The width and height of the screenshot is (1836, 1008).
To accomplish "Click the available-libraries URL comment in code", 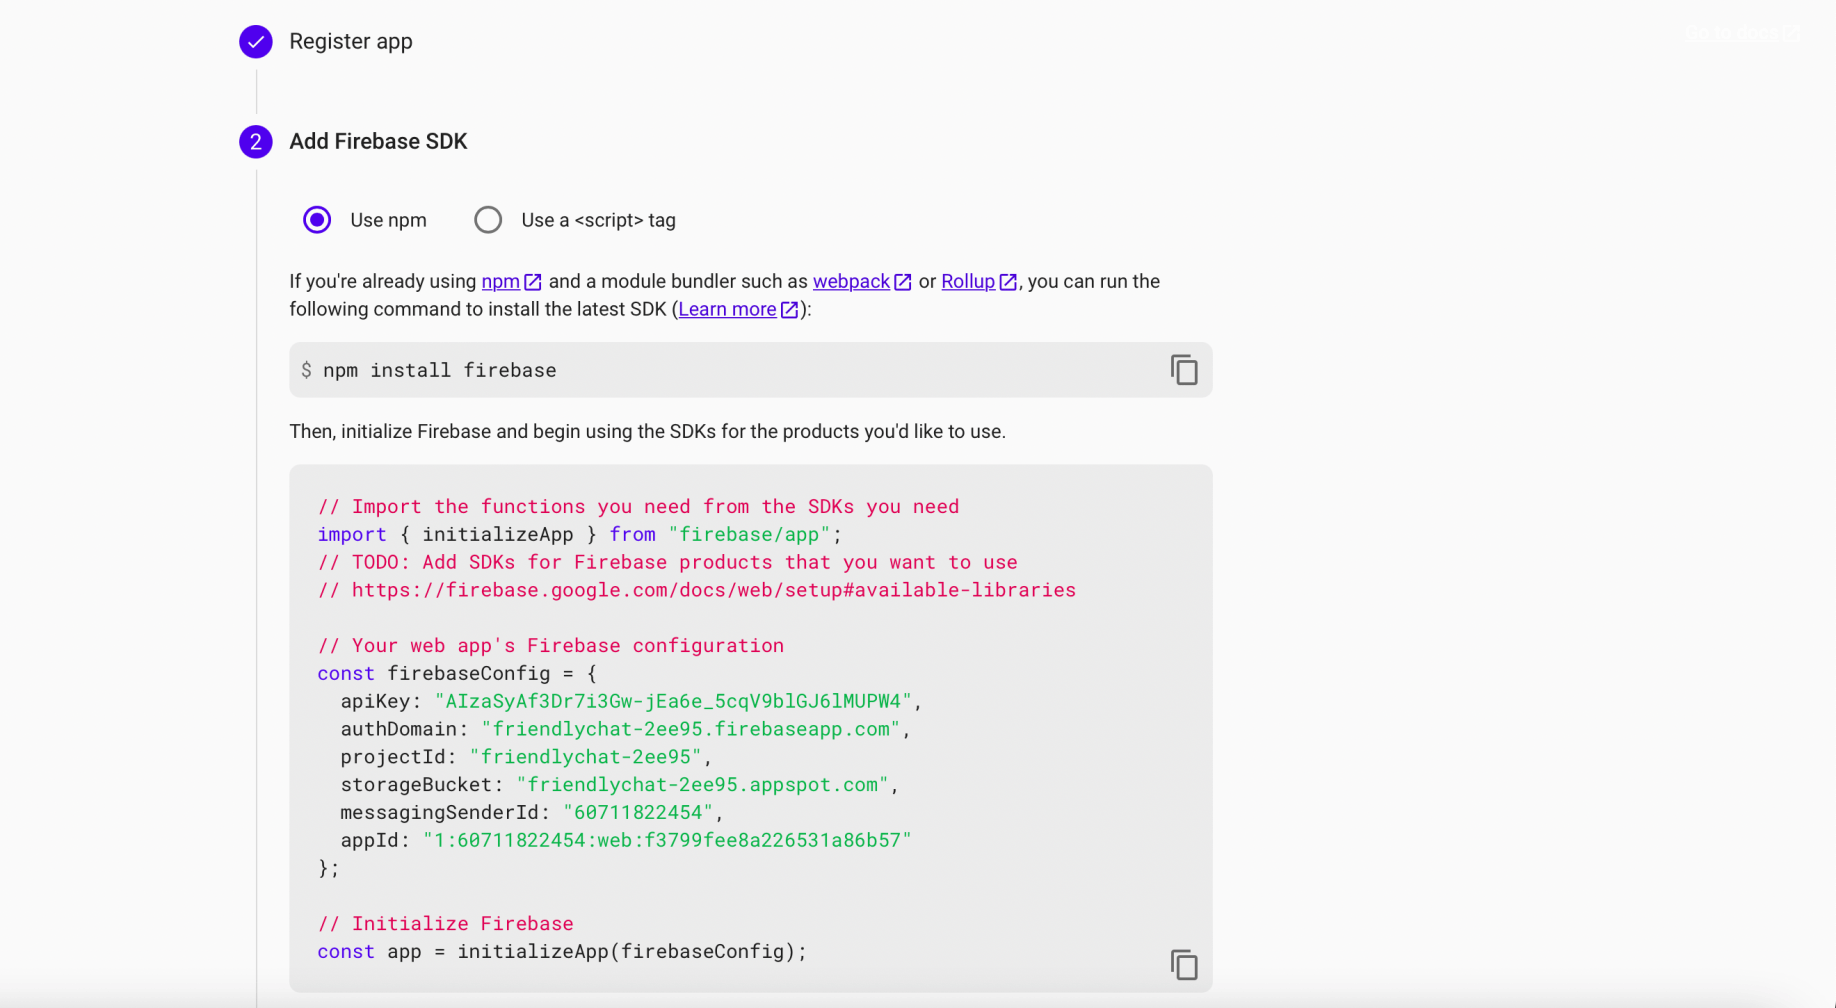I will click(x=713, y=590).
